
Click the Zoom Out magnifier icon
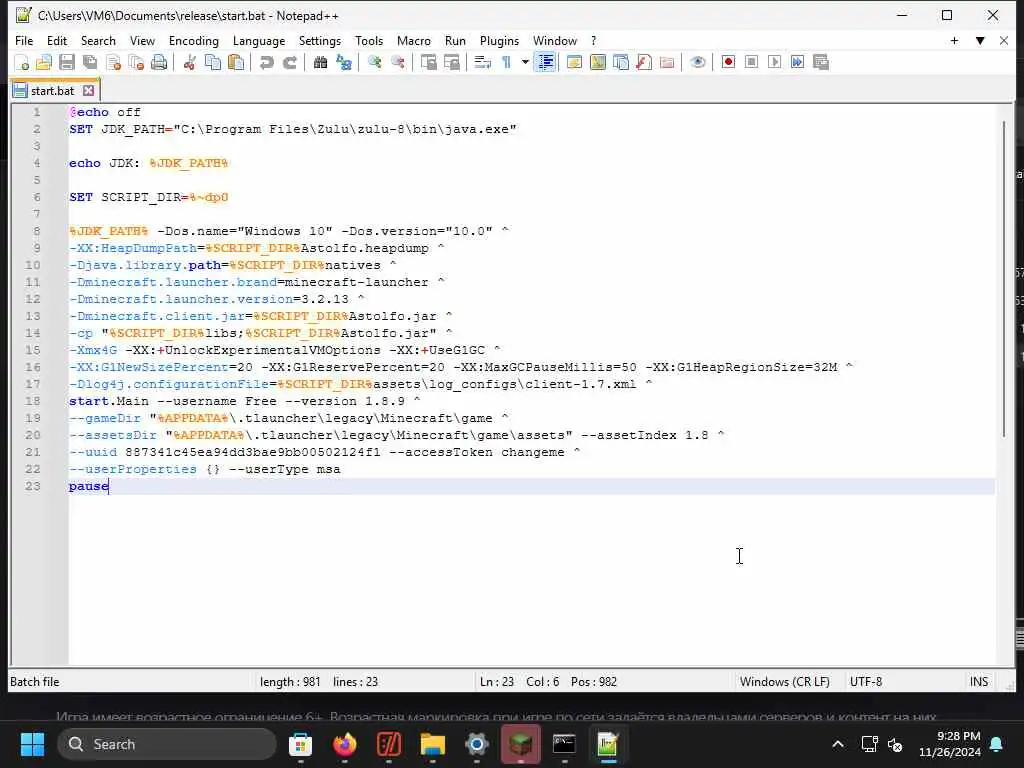pos(397,63)
